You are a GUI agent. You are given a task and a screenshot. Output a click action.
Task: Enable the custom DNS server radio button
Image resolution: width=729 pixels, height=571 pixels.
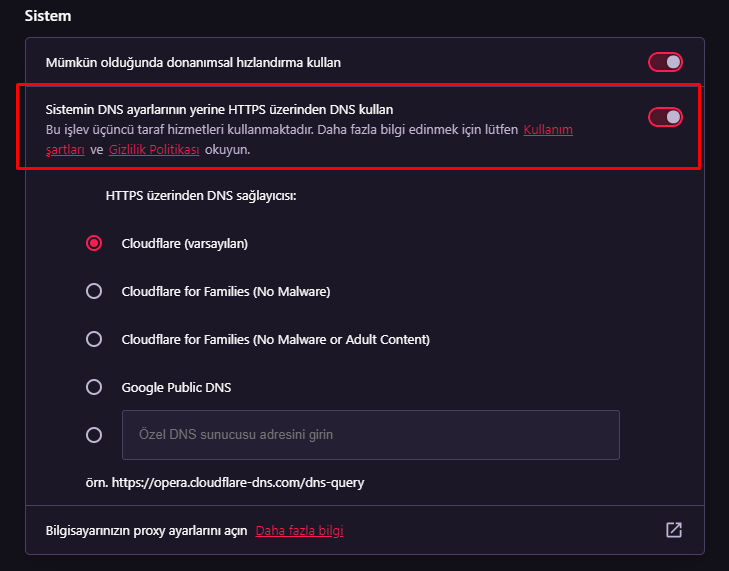click(94, 435)
